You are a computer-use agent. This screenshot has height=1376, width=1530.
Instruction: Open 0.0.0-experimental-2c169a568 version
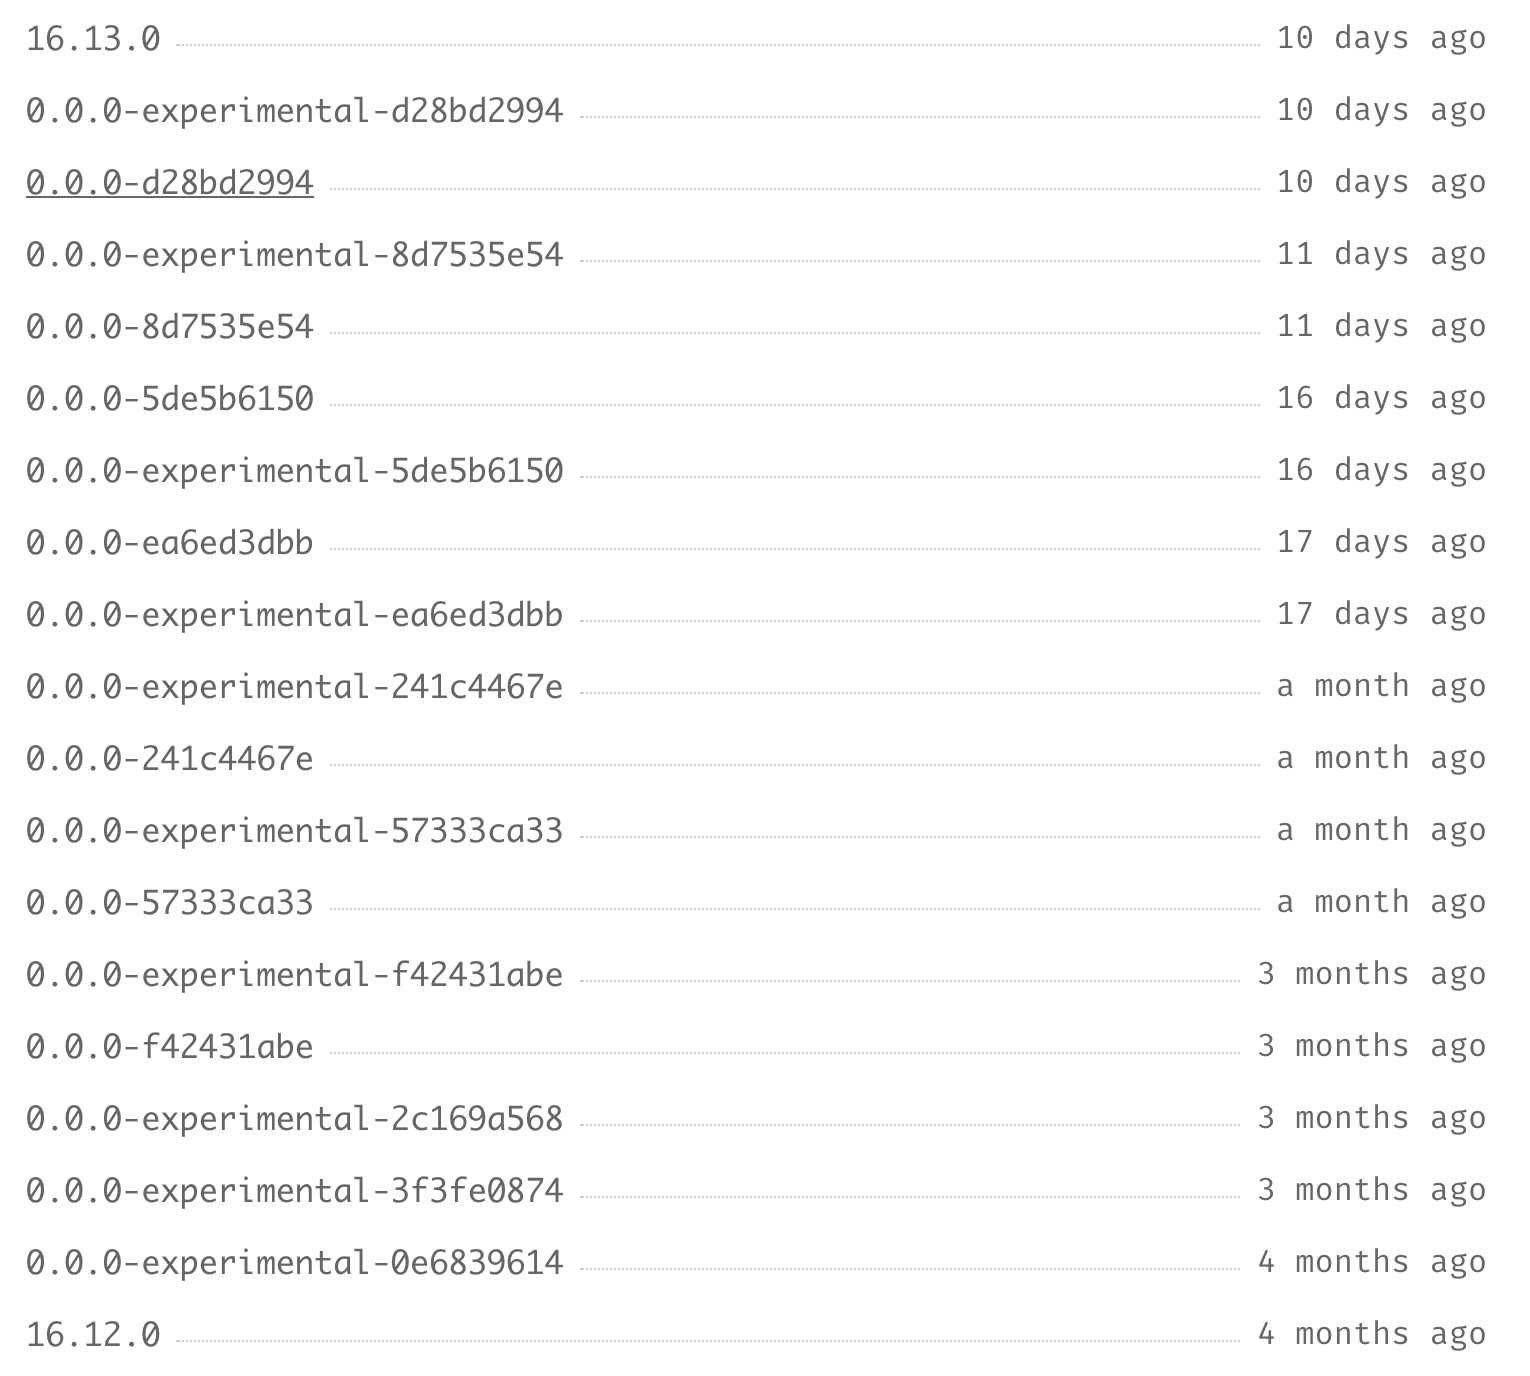294,1119
